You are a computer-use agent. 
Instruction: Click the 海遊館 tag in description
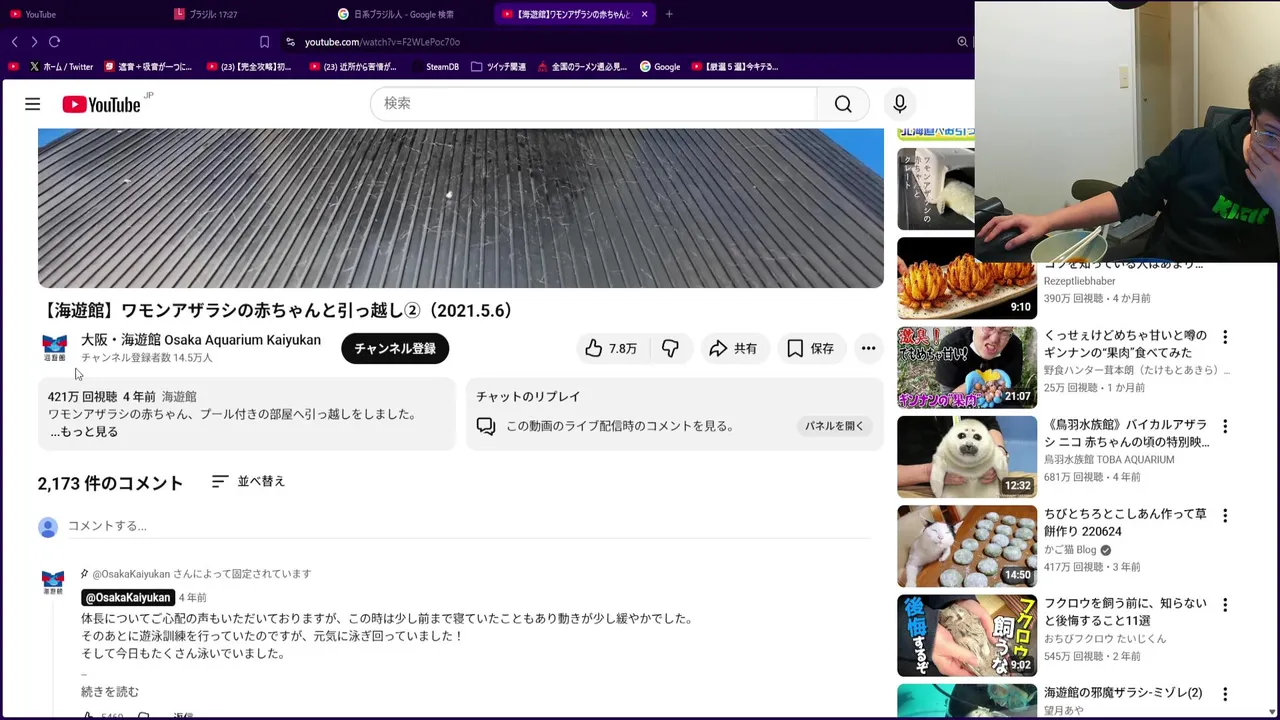pos(179,397)
